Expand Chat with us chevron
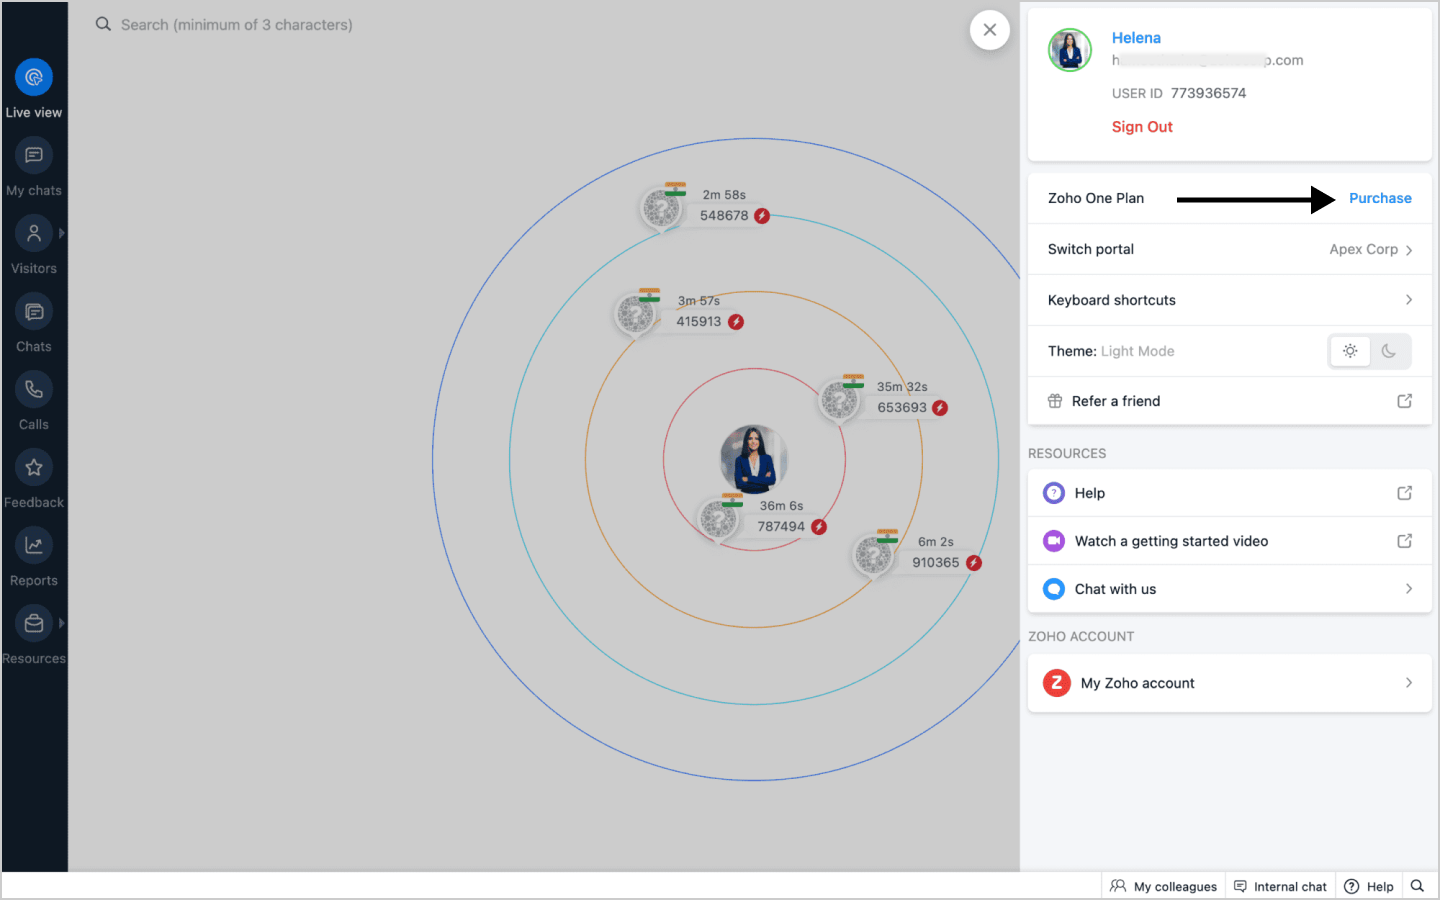This screenshot has height=900, width=1440. (1409, 589)
